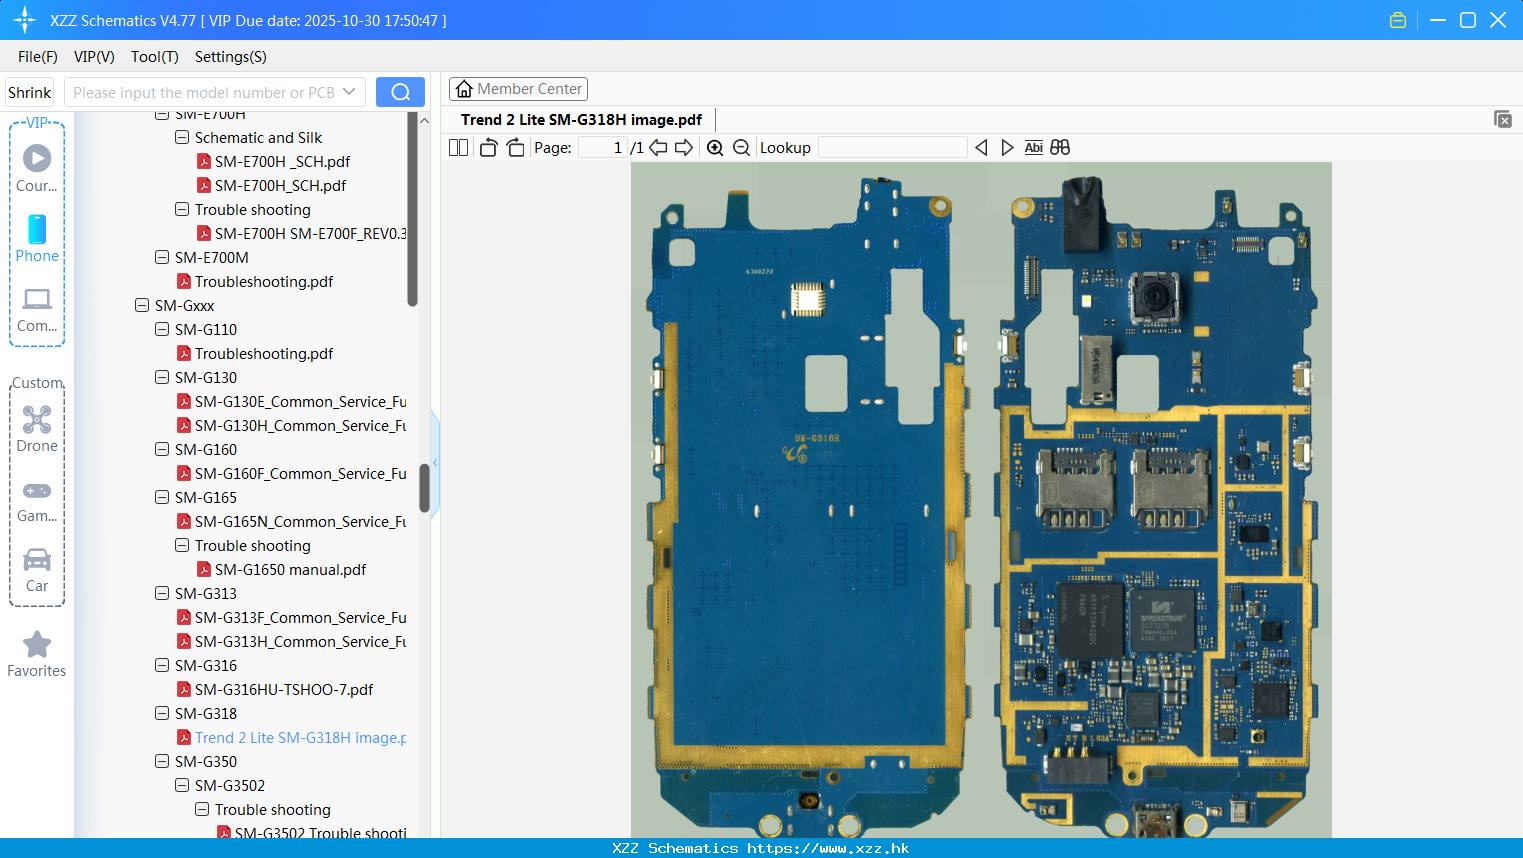Open Trend 2 Lite SM-G318H image file
Image resolution: width=1523 pixels, height=858 pixels.
point(292,737)
